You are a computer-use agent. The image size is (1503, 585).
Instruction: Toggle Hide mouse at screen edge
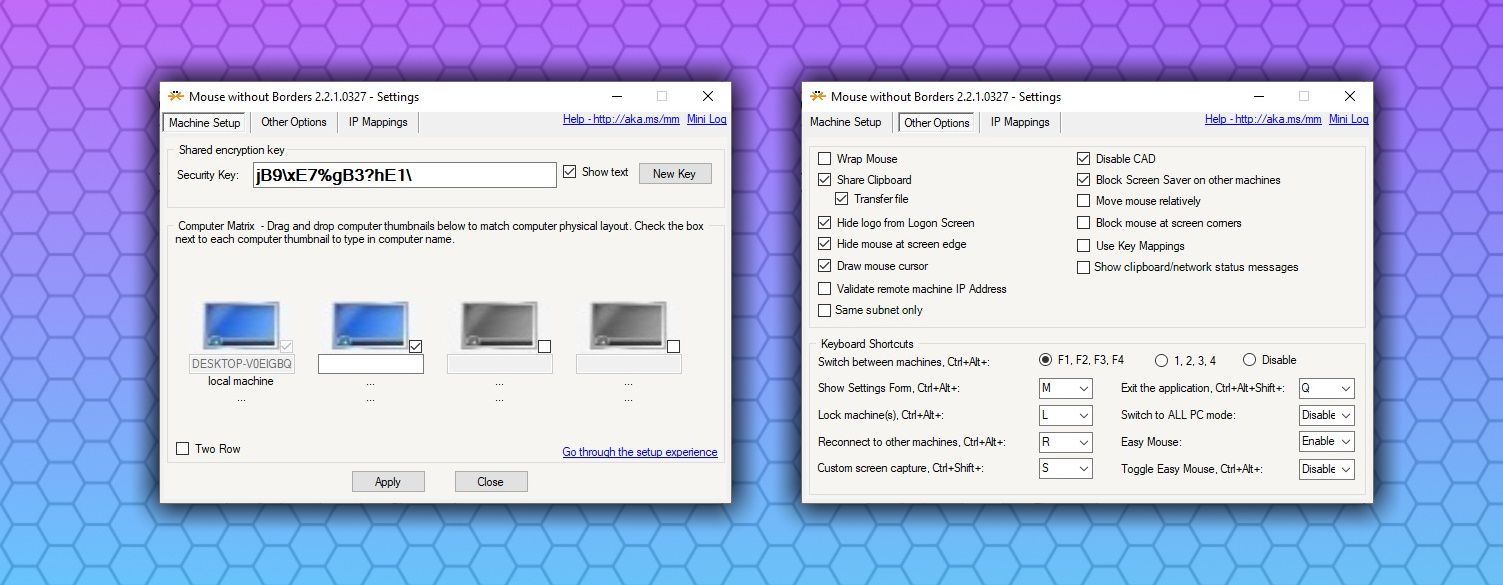click(x=825, y=244)
